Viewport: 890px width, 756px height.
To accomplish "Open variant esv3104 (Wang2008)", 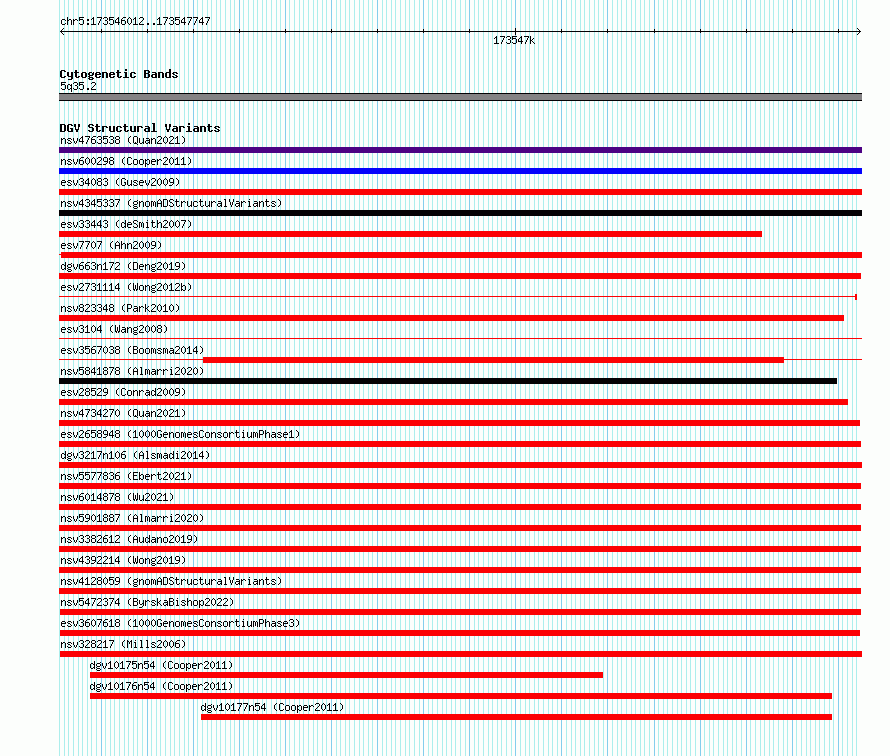I will coord(114,329).
